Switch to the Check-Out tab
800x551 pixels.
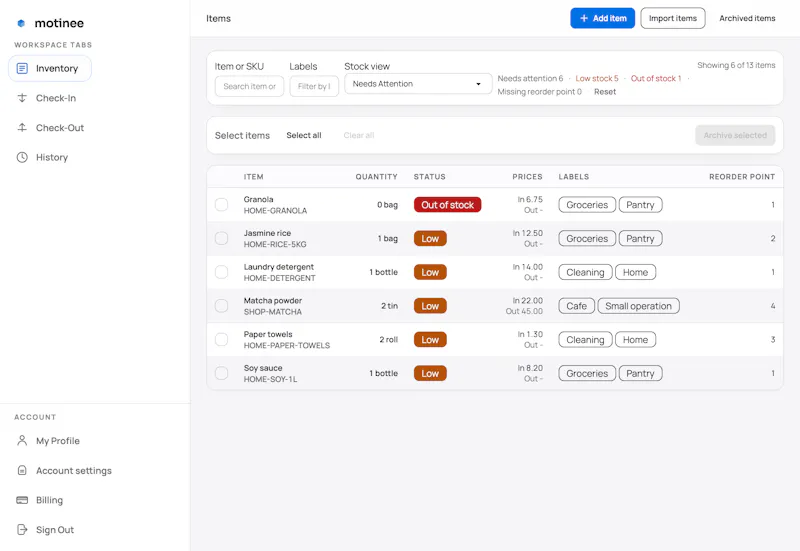pos(60,128)
